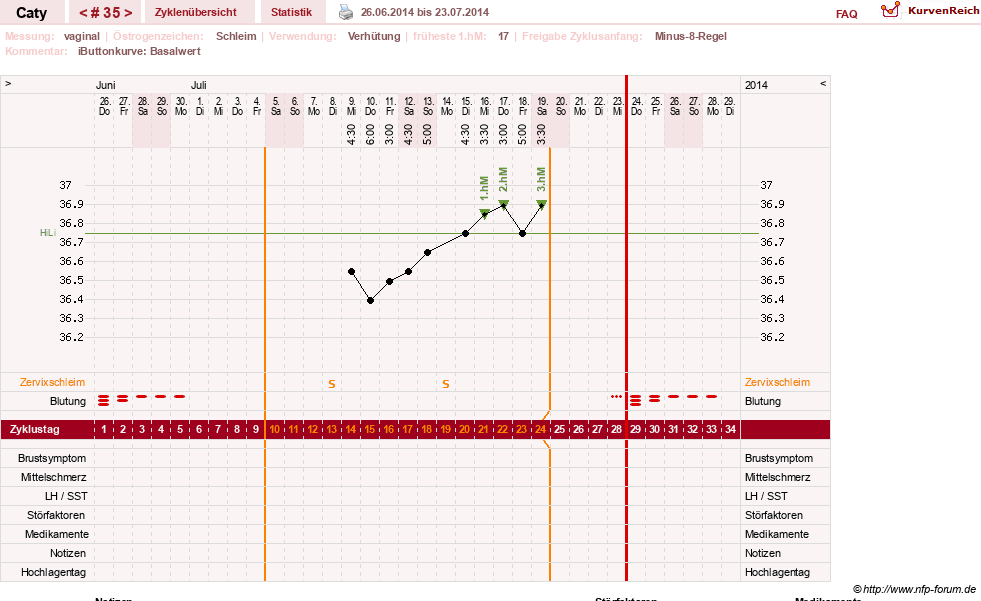Screen dimensions: 981x601
Task: Click the left Störfaktoren row label
Action: coord(57,515)
